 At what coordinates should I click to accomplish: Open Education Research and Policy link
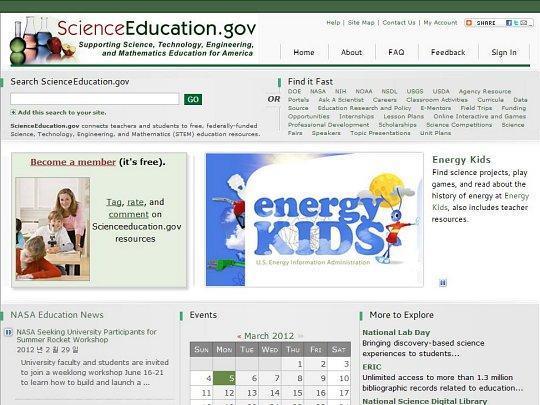pos(364,108)
